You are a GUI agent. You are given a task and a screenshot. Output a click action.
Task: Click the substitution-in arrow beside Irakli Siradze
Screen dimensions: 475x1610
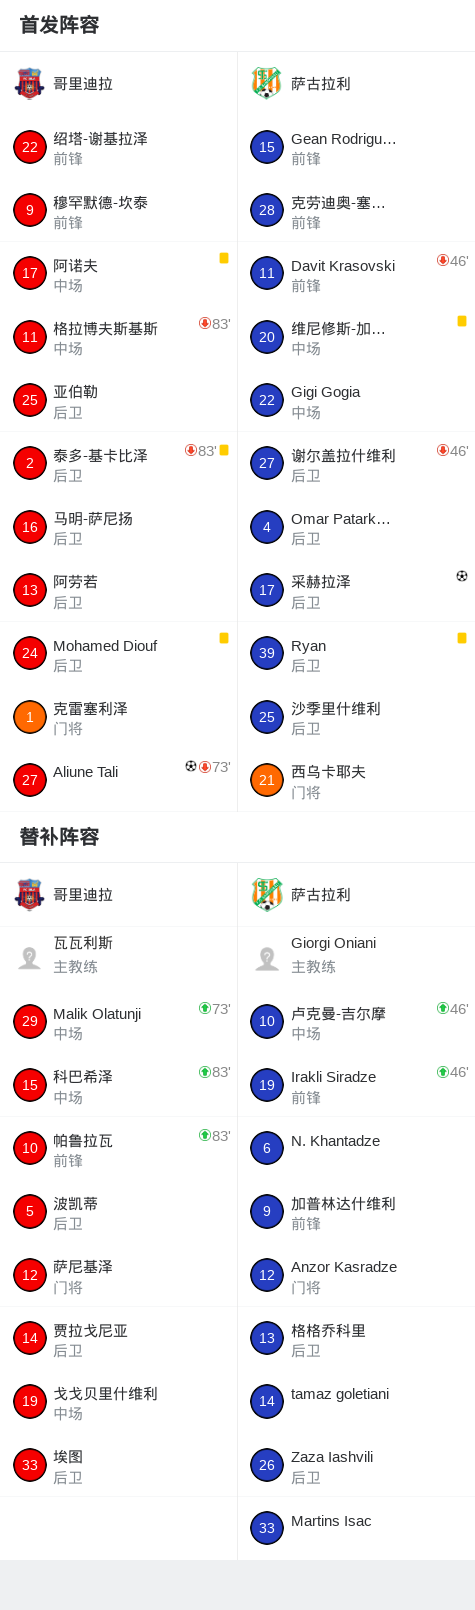(442, 1071)
